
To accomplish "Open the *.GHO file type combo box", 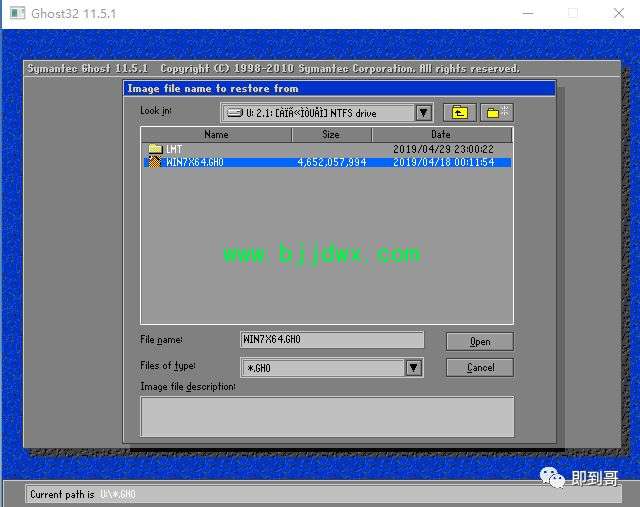I will click(331, 368).
